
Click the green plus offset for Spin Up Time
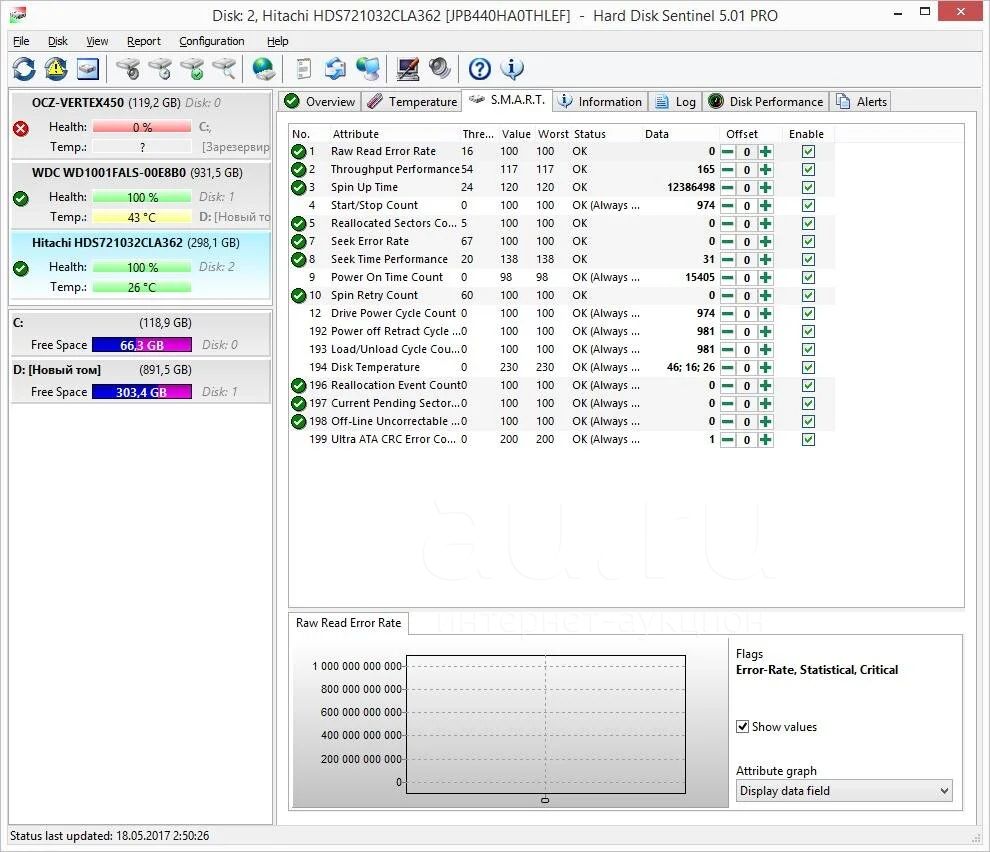pos(765,188)
